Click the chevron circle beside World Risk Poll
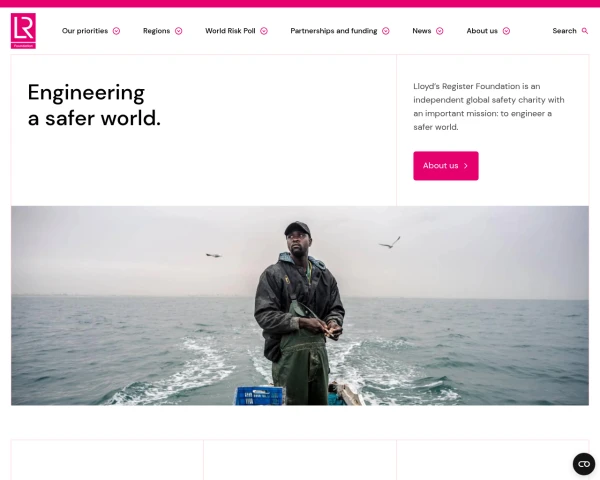The image size is (600, 480). coord(264,31)
